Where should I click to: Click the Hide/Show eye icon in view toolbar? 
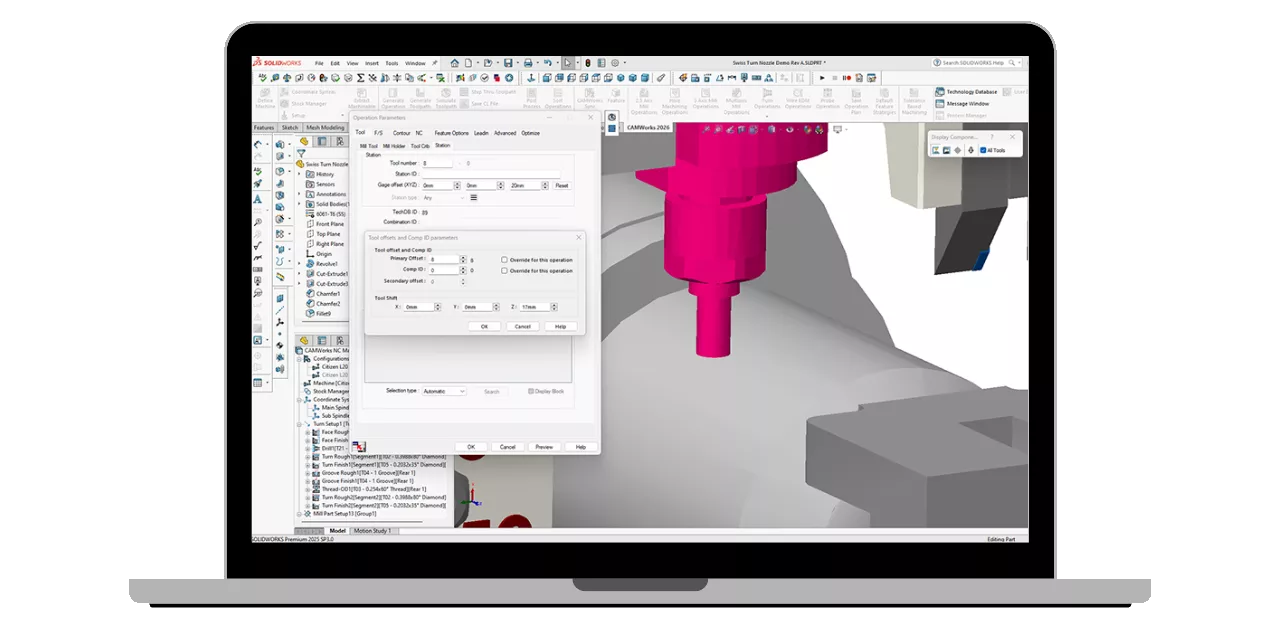pyautogui.click(x=789, y=129)
